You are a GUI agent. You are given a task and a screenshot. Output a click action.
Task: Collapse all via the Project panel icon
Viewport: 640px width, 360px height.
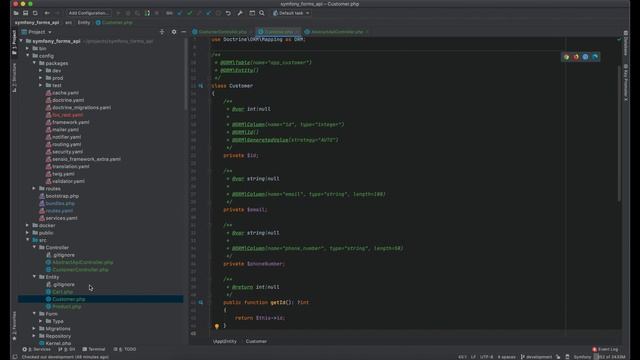(162, 32)
